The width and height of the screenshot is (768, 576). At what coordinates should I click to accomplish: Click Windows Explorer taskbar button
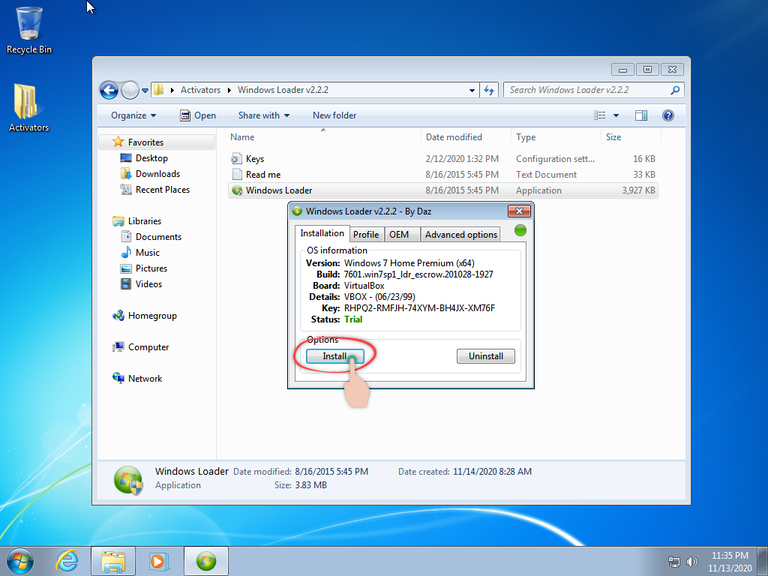click(113, 561)
